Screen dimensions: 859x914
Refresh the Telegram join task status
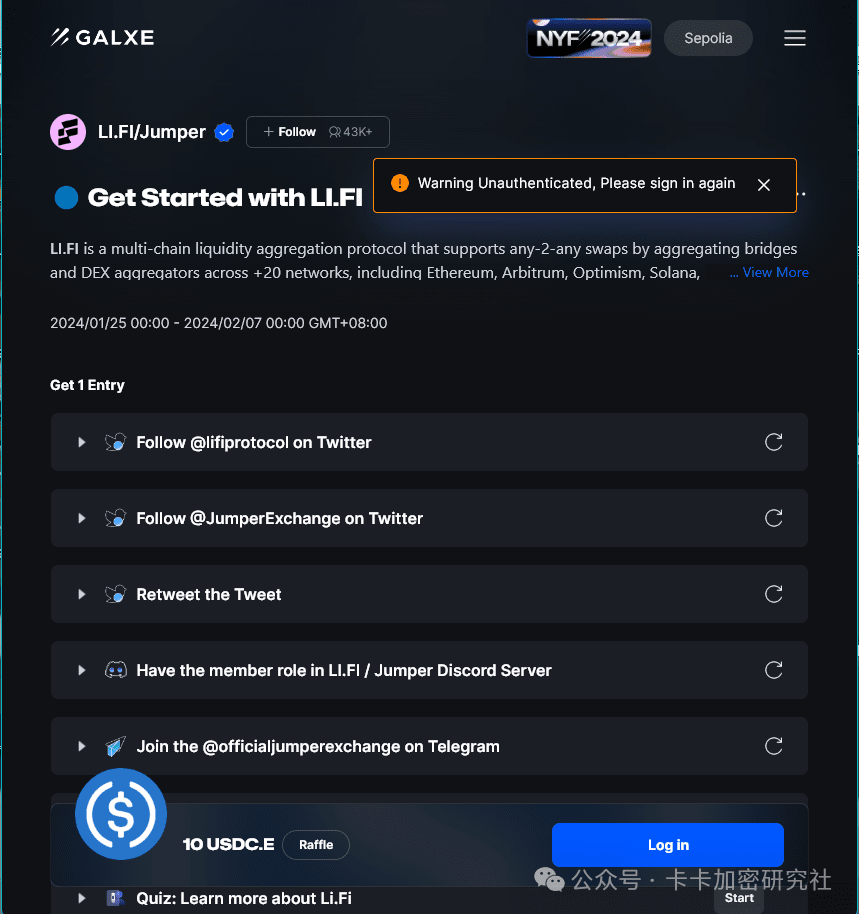[773, 746]
